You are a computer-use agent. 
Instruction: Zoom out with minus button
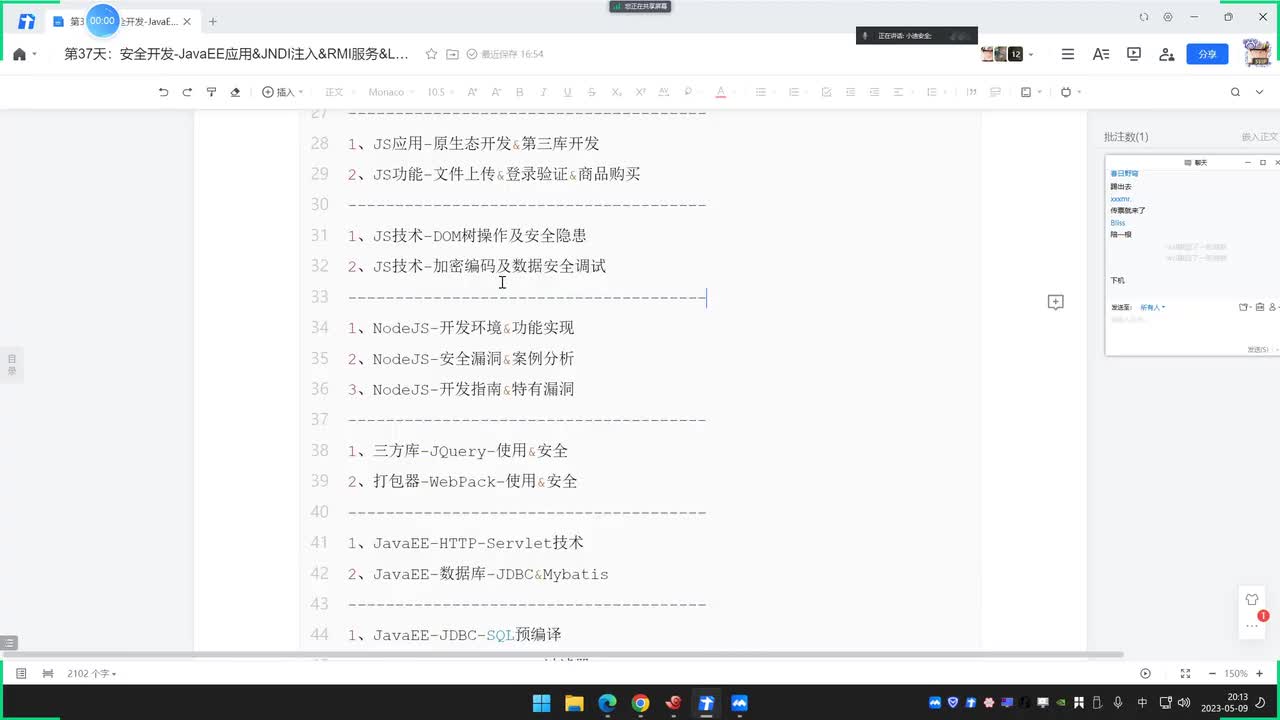[x=1212, y=674]
